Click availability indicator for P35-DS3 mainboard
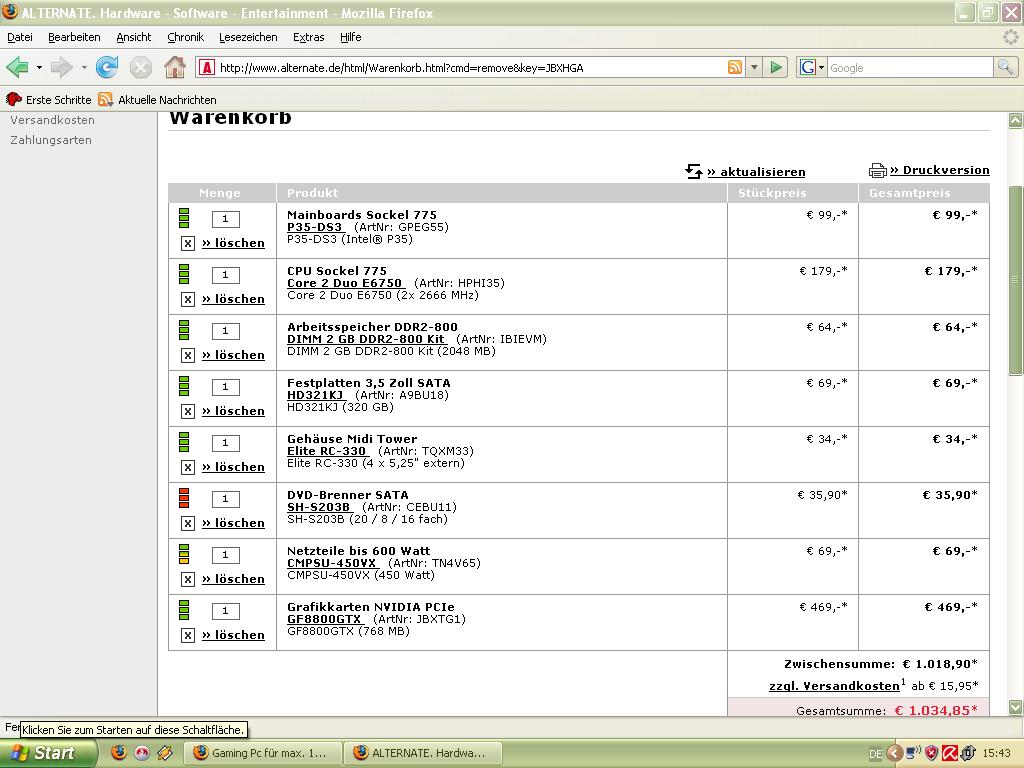Image resolution: width=1024 pixels, height=768 pixels. pos(184,218)
